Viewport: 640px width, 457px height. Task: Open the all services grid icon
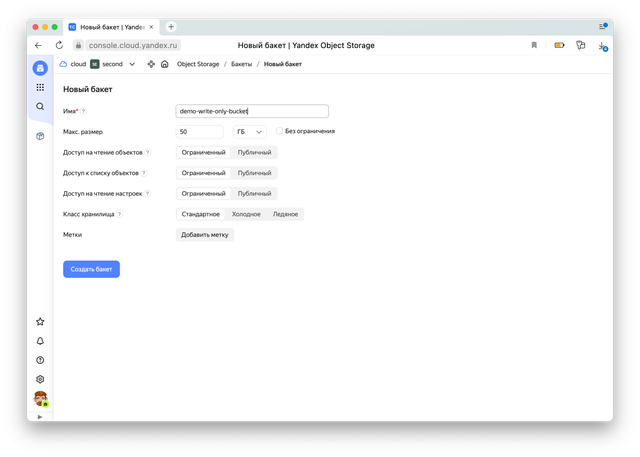click(40, 88)
